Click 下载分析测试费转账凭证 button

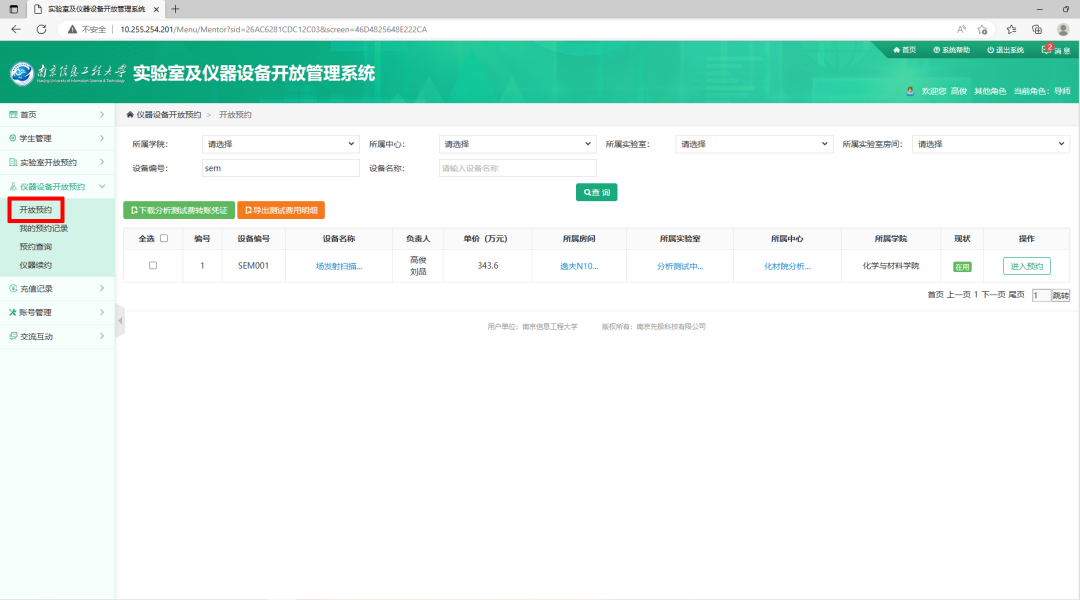179,210
